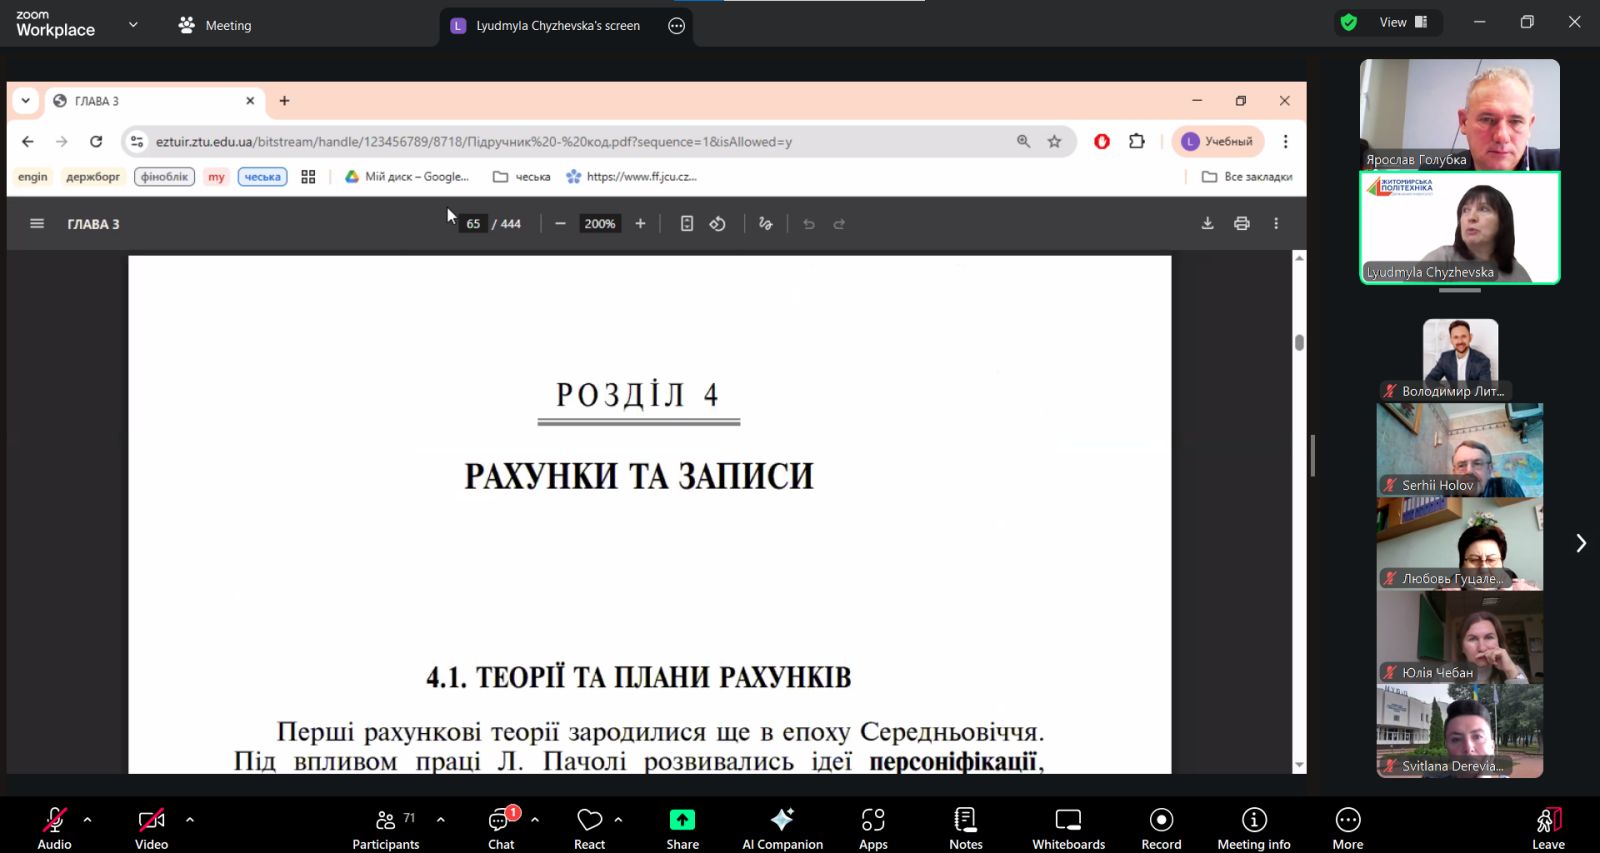Select Lyudmyla Chyzhevska video thumbnail

[1460, 228]
